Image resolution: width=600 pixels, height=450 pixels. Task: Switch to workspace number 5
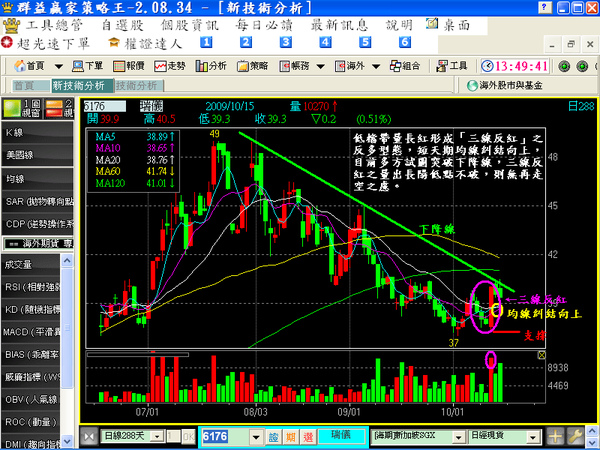tap(365, 42)
